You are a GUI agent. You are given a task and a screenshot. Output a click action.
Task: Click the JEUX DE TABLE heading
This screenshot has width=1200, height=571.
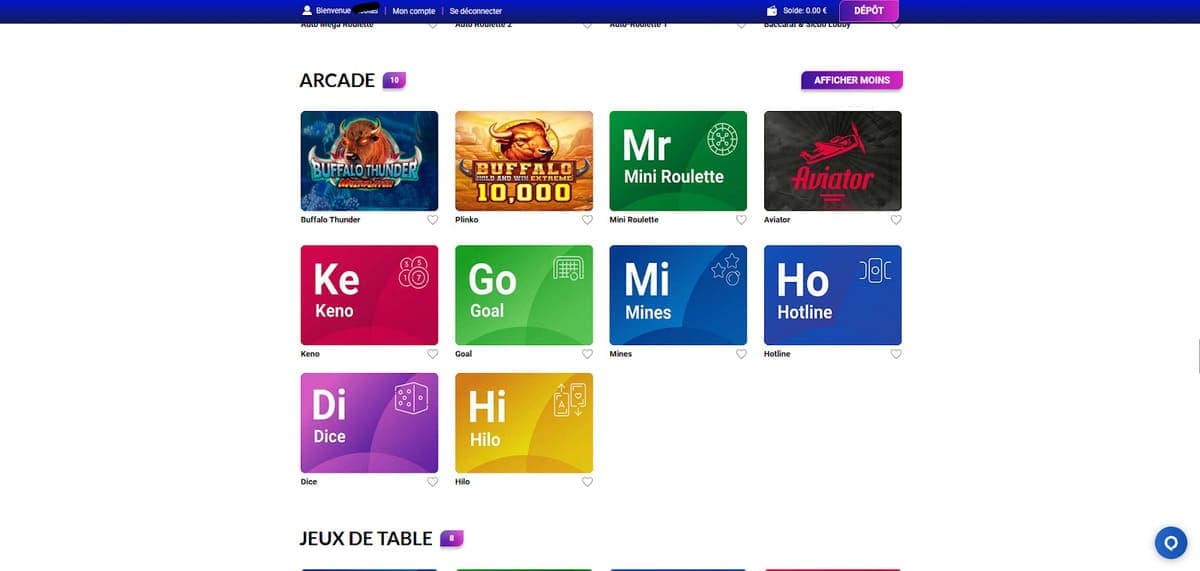366,539
